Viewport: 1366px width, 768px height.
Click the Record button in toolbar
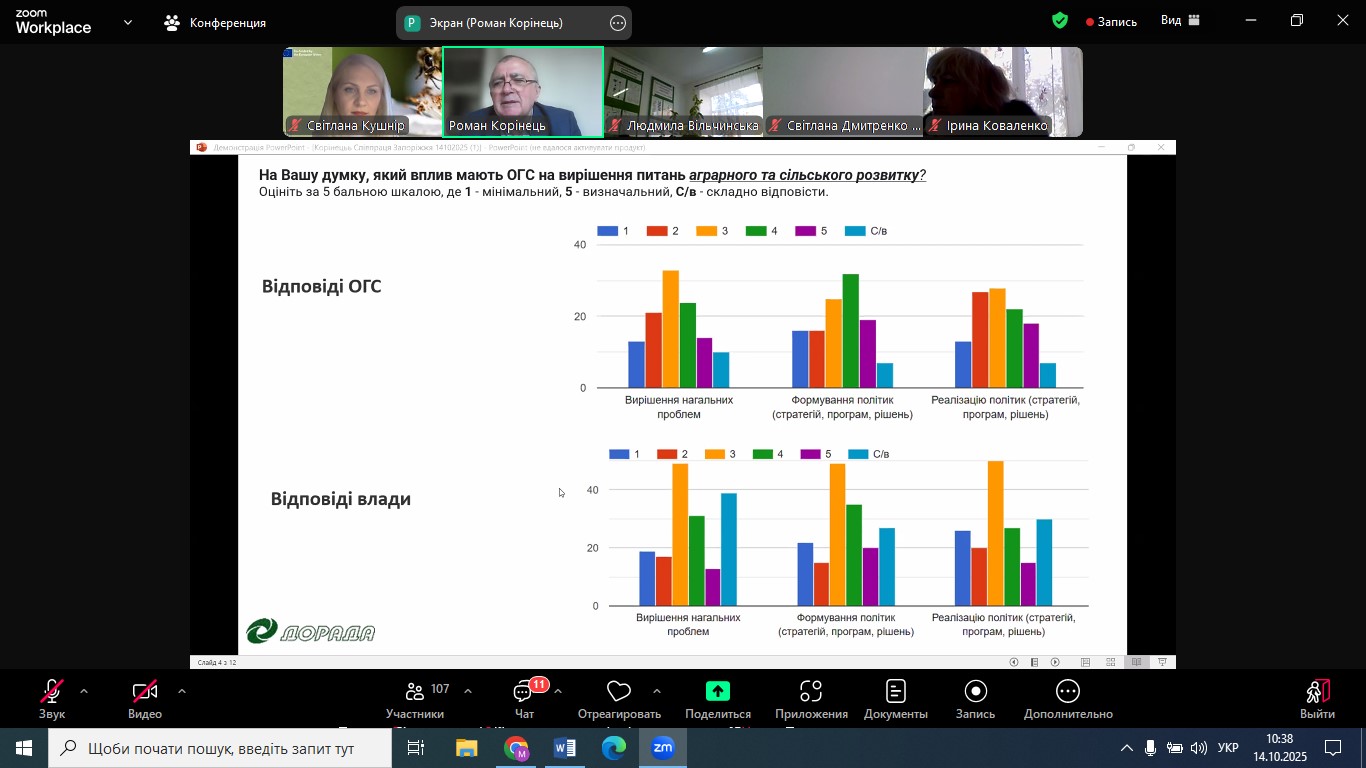(x=975, y=692)
